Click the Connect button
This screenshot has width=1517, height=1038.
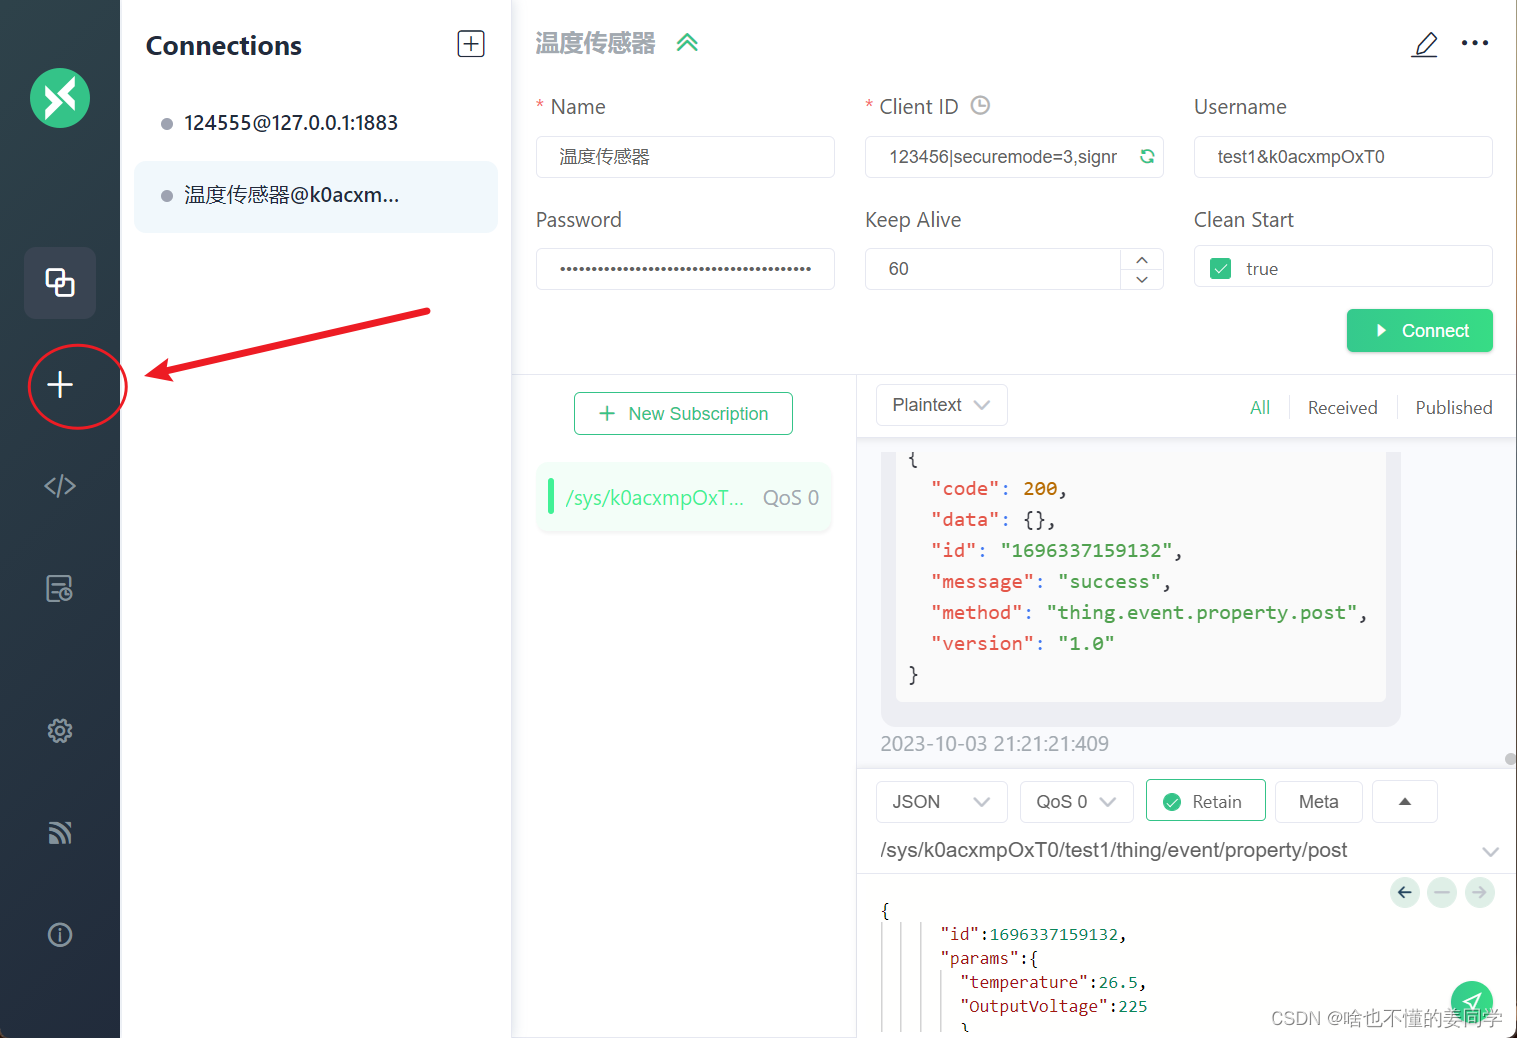point(1419,330)
